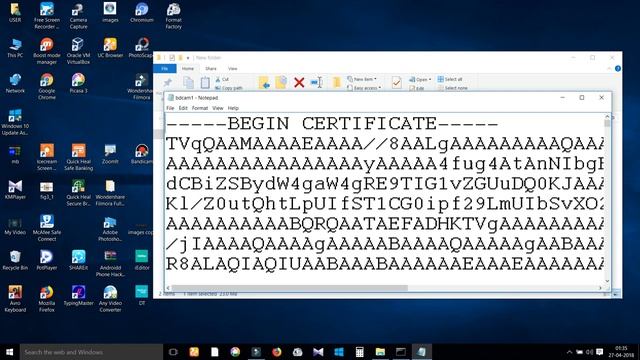The image size is (640, 360).
Task: Click the Rename icon in ribbon
Action: [x=317, y=83]
